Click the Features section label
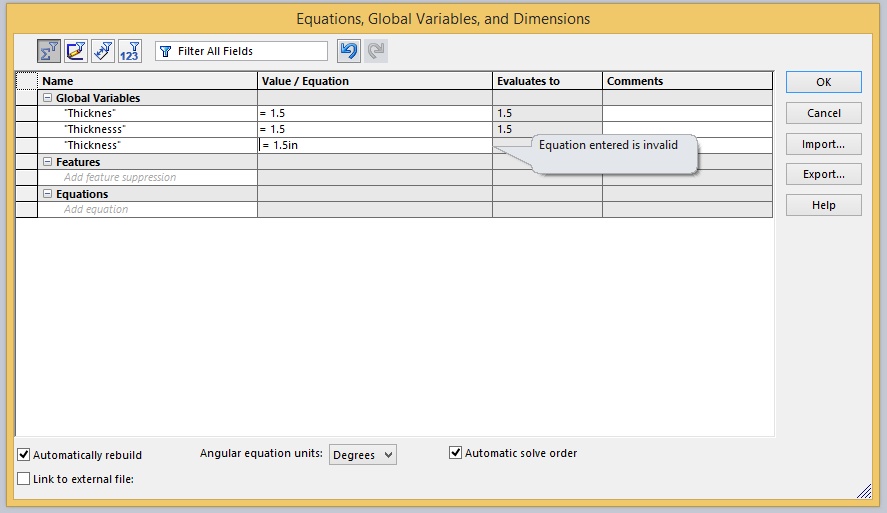The height and width of the screenshot is (513, 887). point(78,162)
